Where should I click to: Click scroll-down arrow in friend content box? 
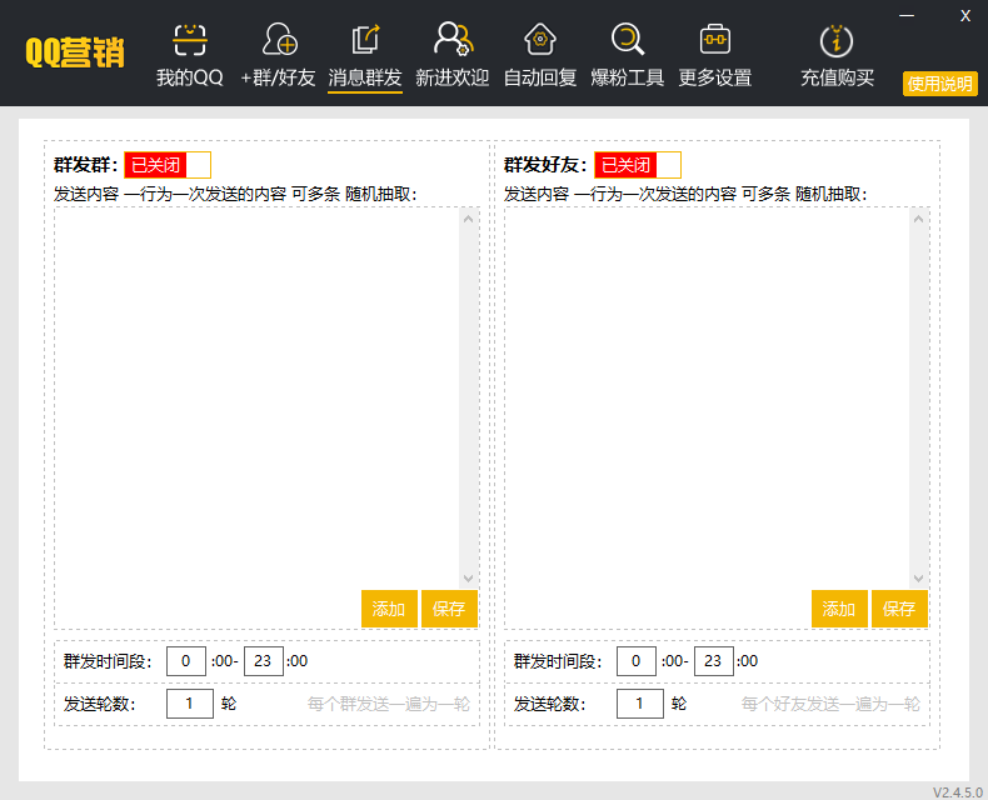(x=919, y=578)
